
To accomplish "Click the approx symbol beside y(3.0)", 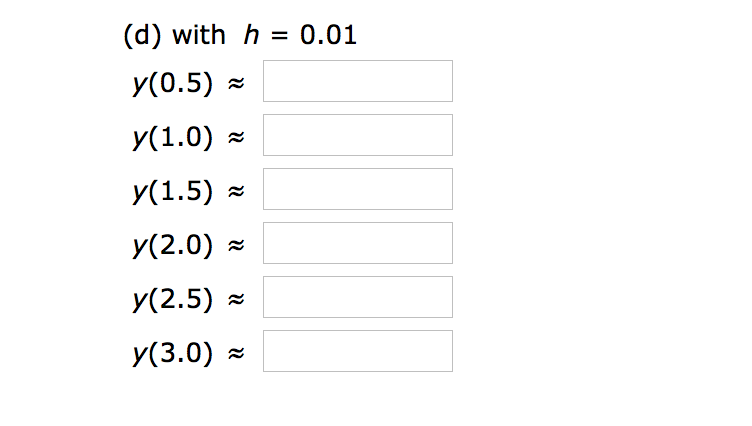I will (236, 354).
